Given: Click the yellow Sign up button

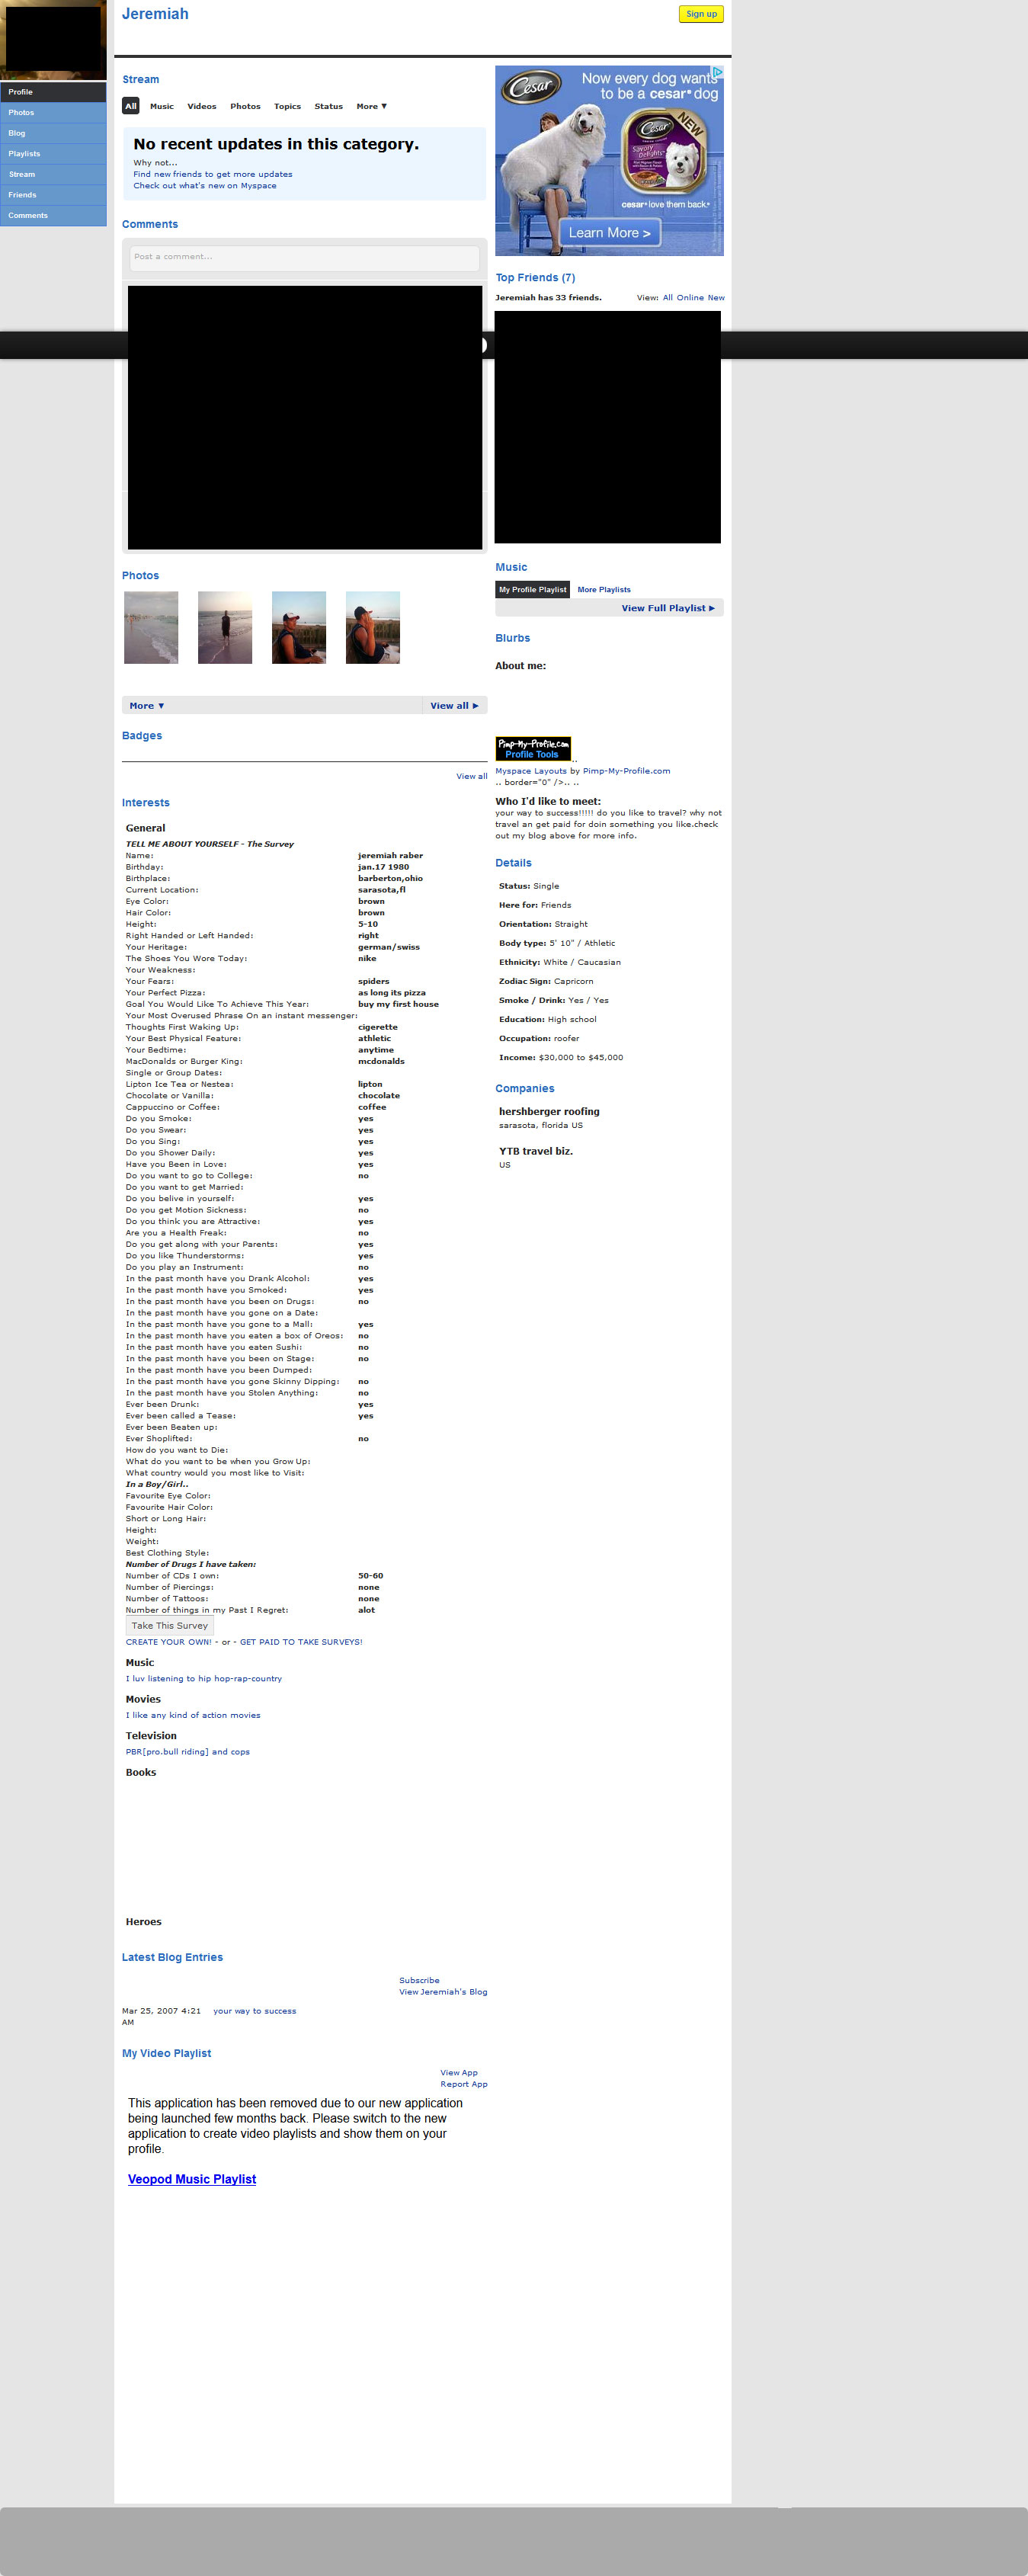Looking at the screenshot, I should coord(700,14).
